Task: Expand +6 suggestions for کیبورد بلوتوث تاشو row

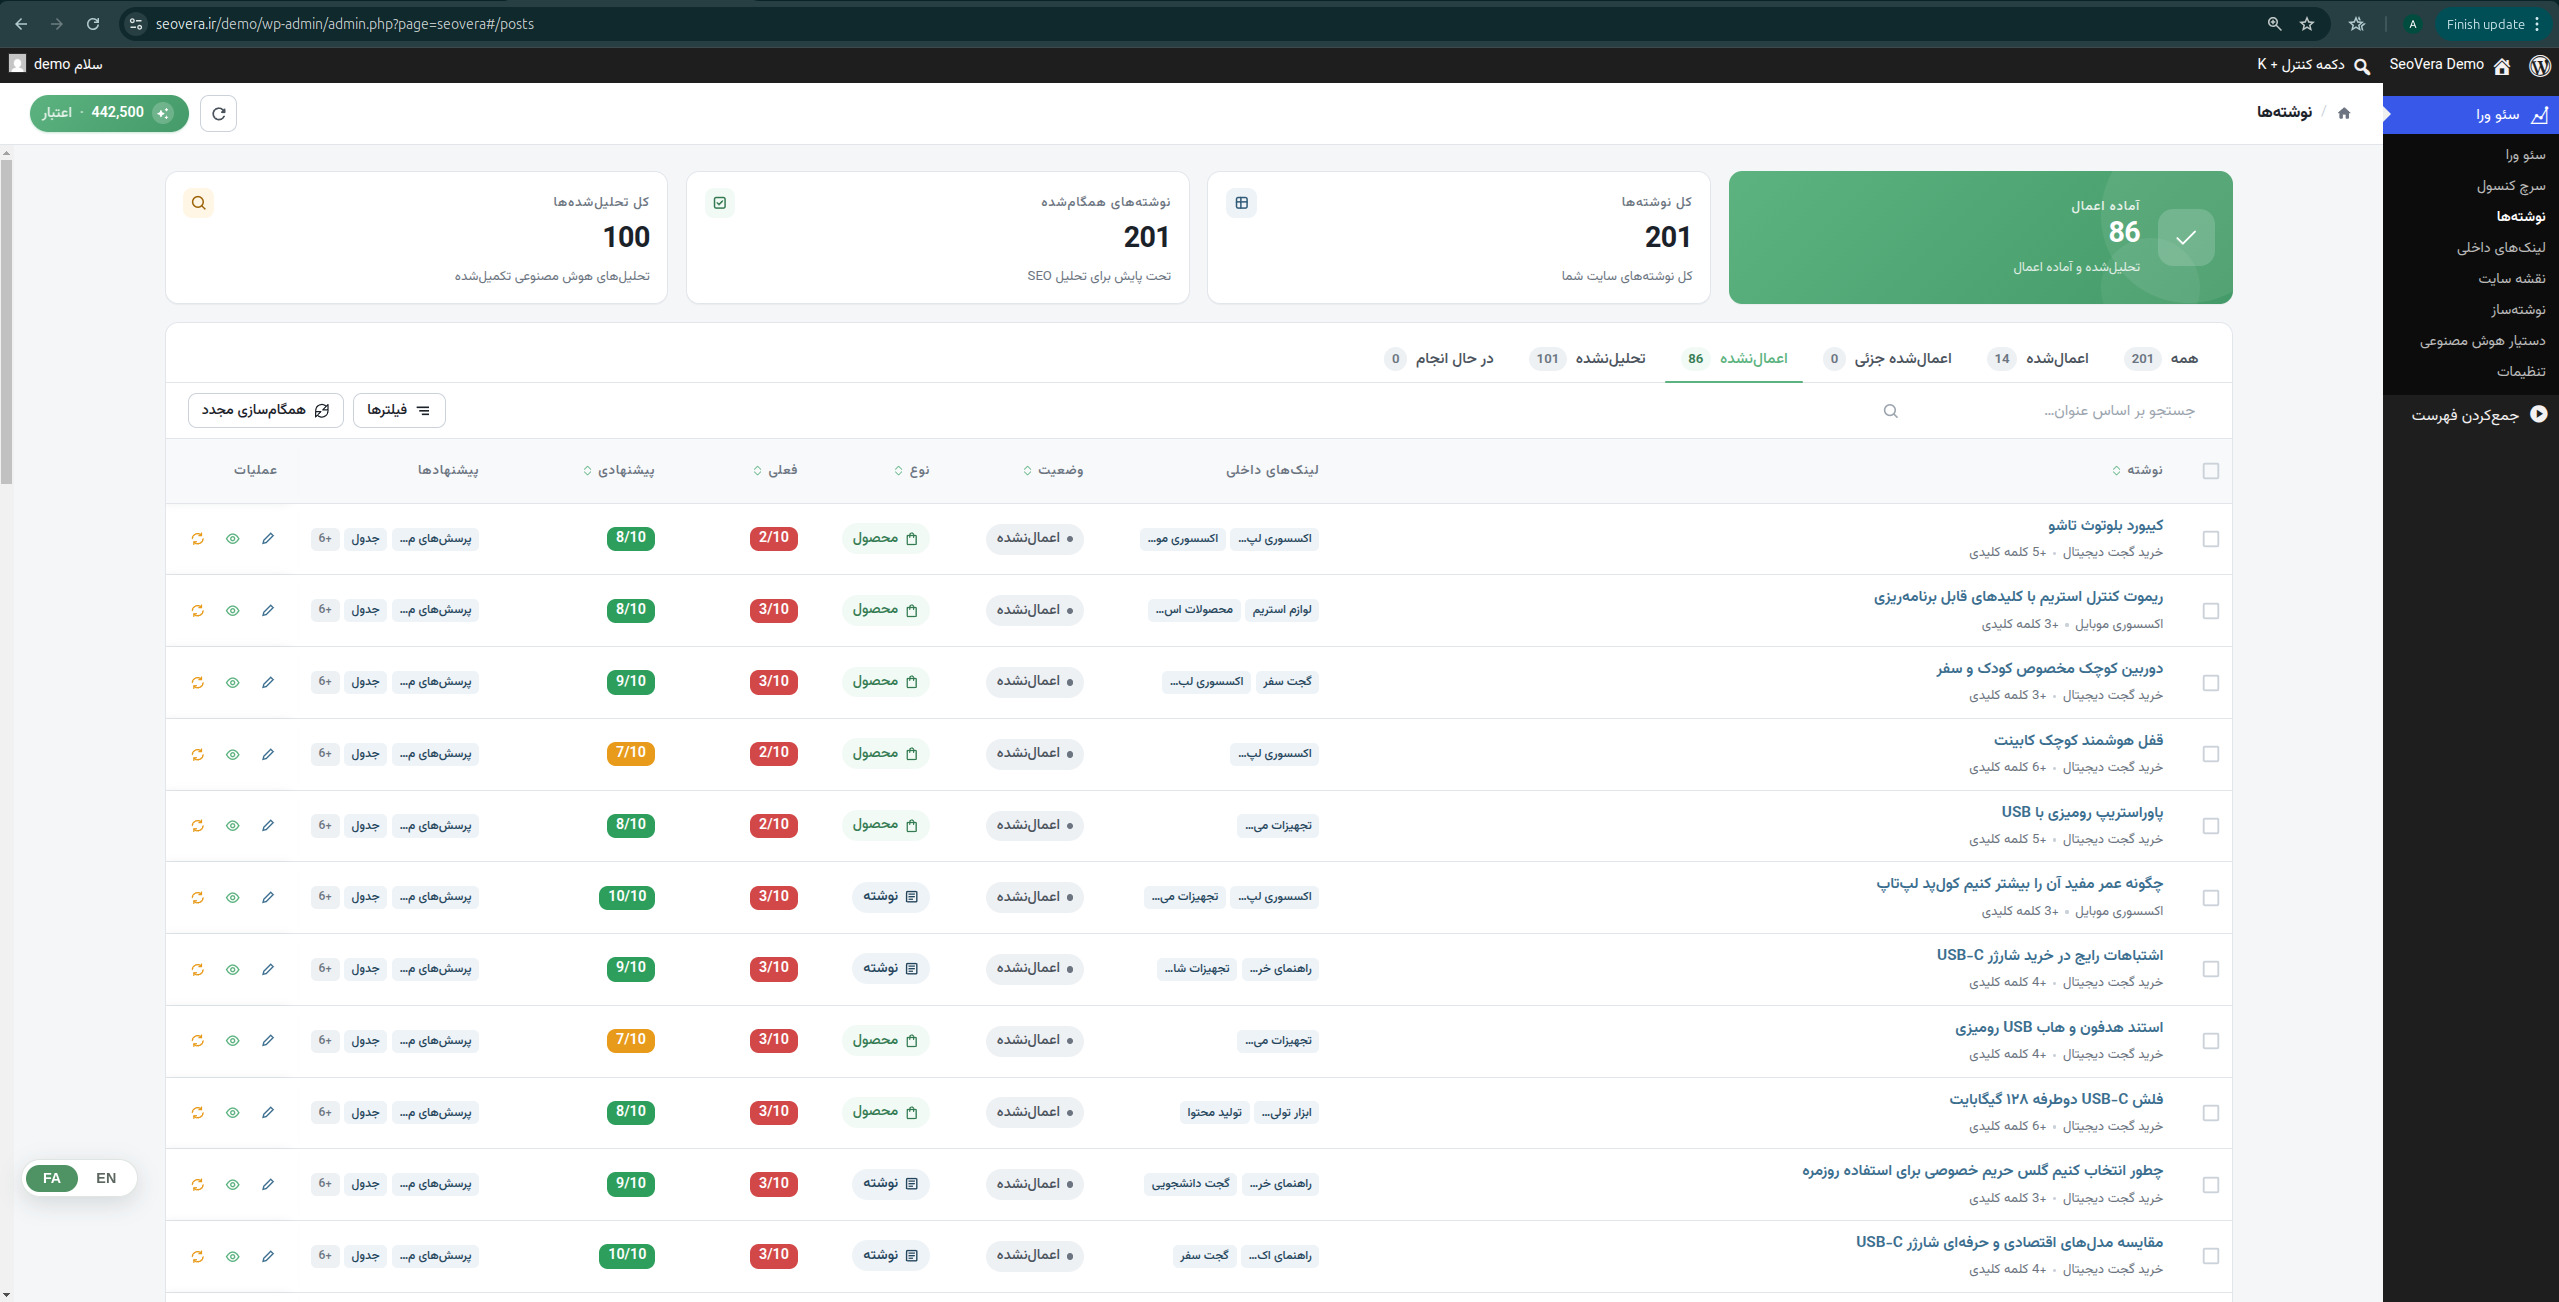Action: tap(325, 538)
